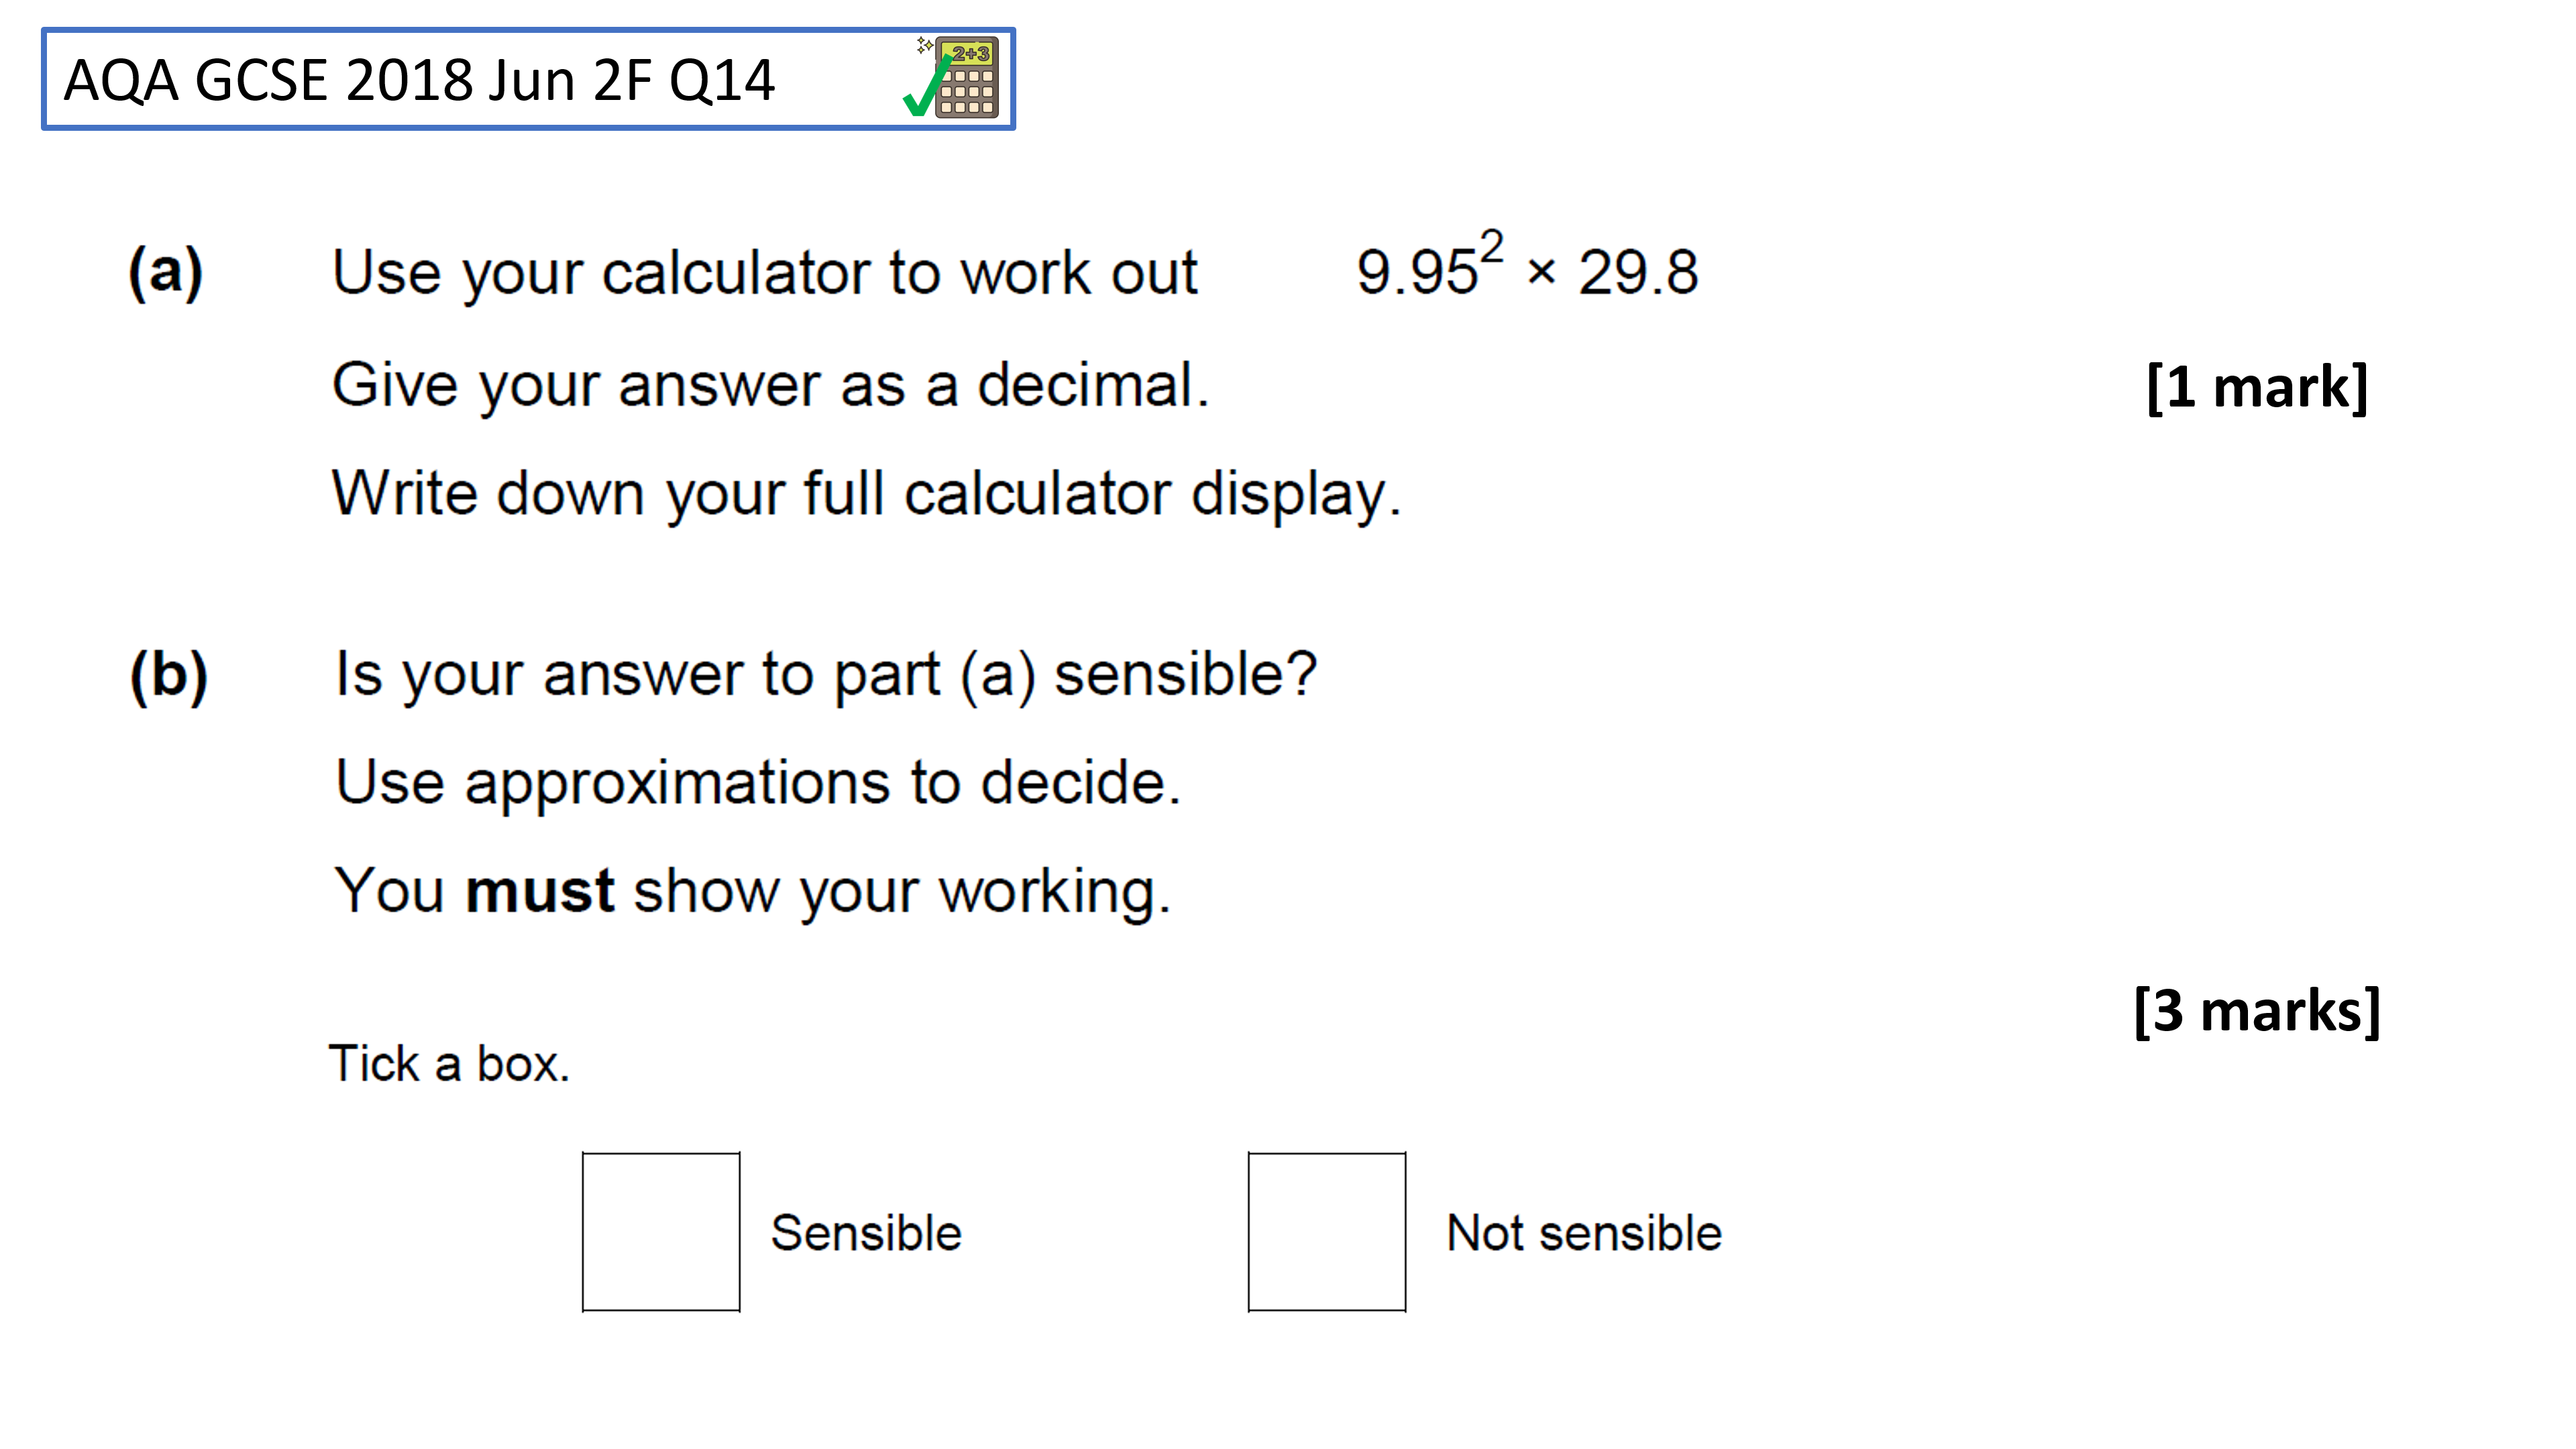The height and width of the screenshot is (1449, 2576).
Task: Click the 'Sensible' text label
Action: (x=866, y=1232)
